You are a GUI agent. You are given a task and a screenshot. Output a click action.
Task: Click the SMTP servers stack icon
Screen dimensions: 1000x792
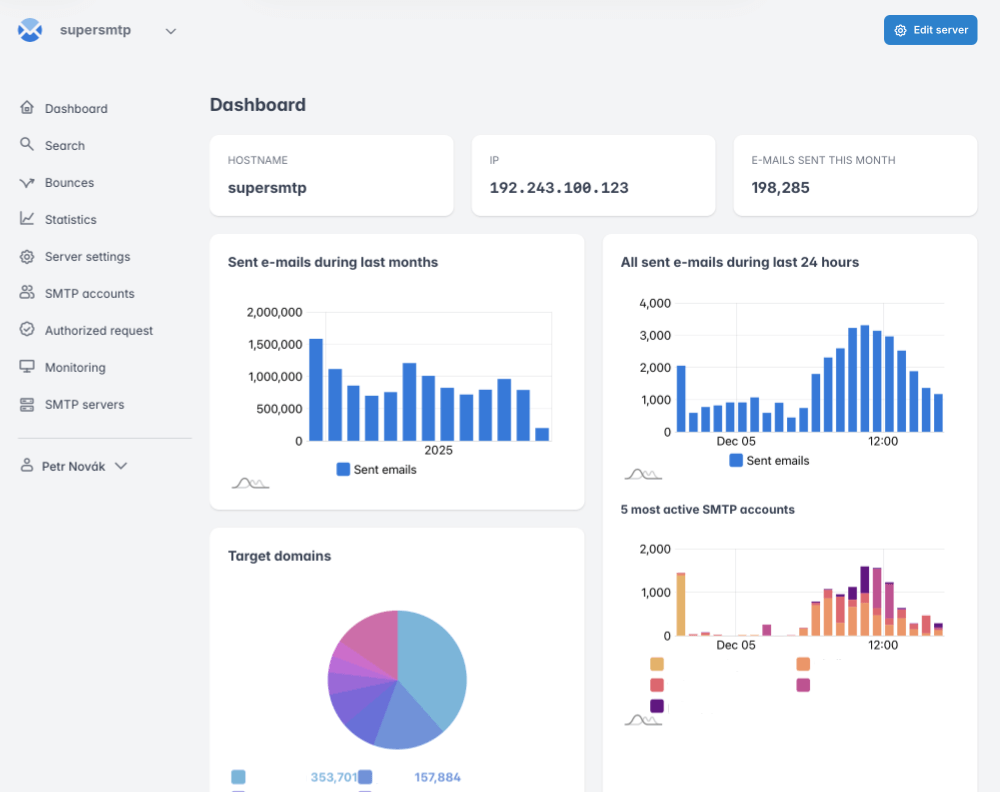[x=27, y=404]
